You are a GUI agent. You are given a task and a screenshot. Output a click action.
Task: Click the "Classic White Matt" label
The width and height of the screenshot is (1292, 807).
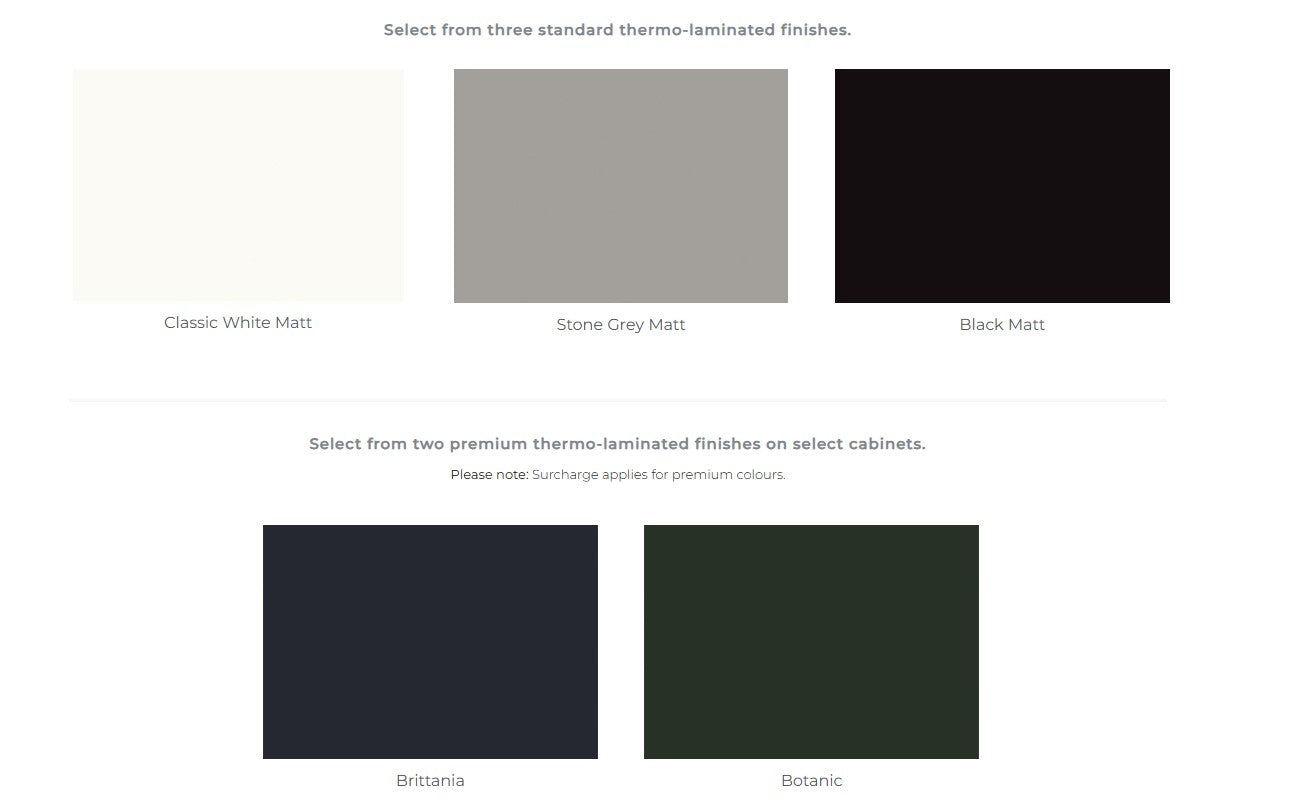[238, 322]
